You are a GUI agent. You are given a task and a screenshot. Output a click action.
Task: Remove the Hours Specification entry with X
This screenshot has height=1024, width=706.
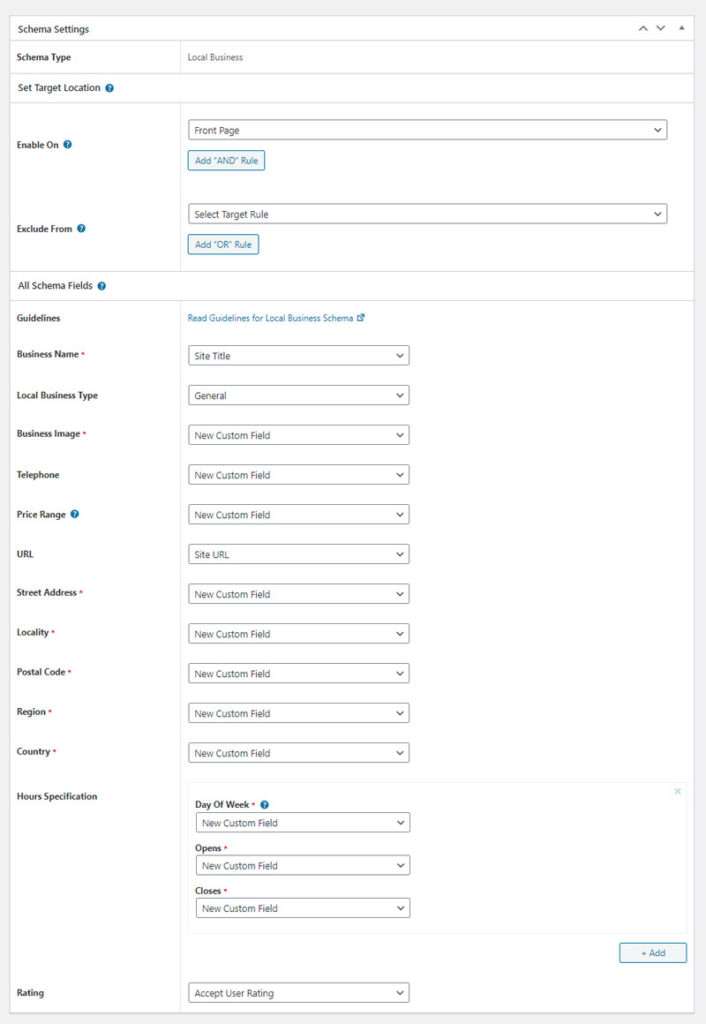[x=677, y=791]
